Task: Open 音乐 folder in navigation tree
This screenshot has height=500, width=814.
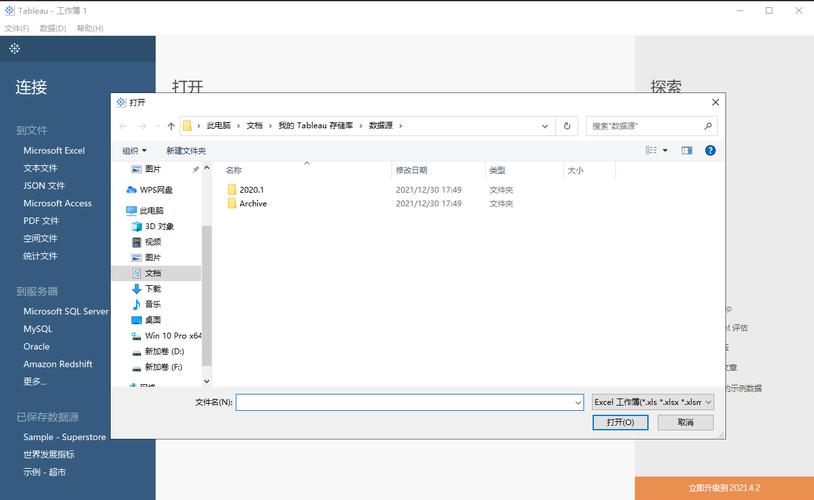Action: (146, 304)
